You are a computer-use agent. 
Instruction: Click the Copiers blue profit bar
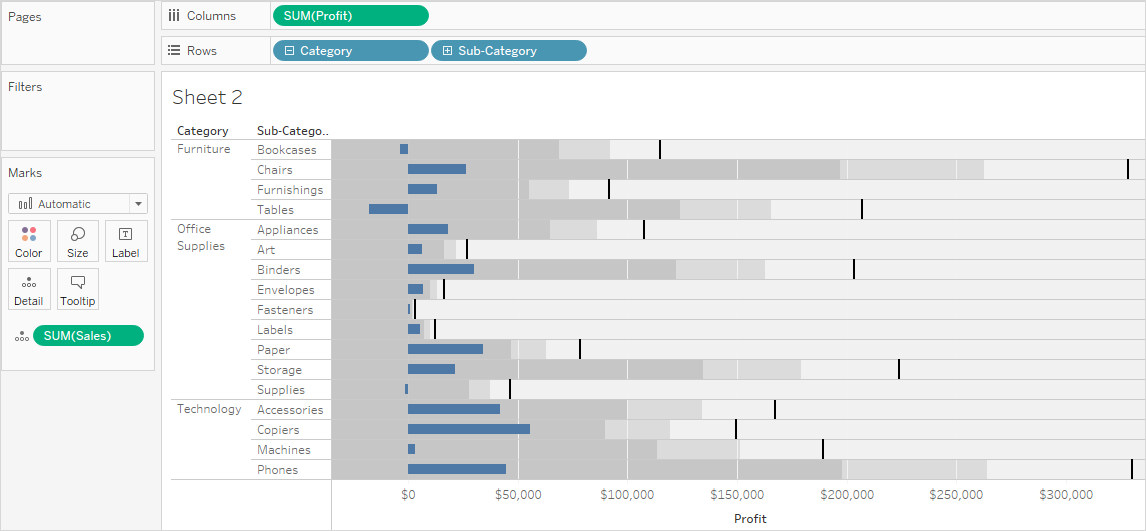[468, 429]
